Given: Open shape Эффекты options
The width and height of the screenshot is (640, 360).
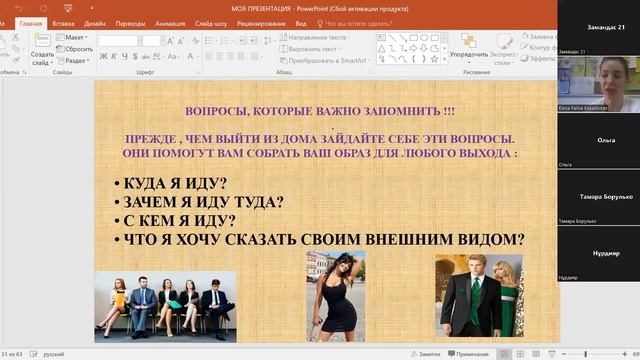Looking at the screenshot, I should click(539, 58).
